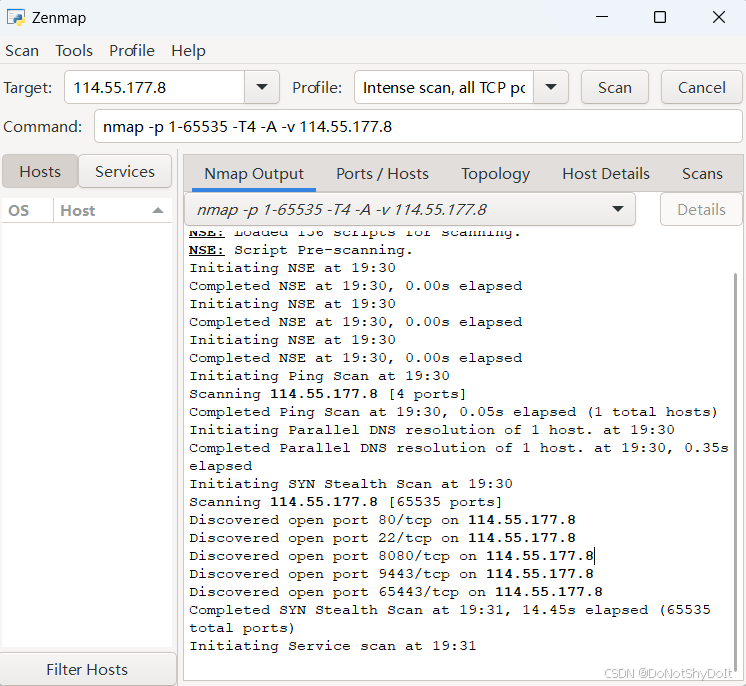746x686 pixels.
Task: Switch to the Nmap Output tab
Action: (x=254, y=174)
